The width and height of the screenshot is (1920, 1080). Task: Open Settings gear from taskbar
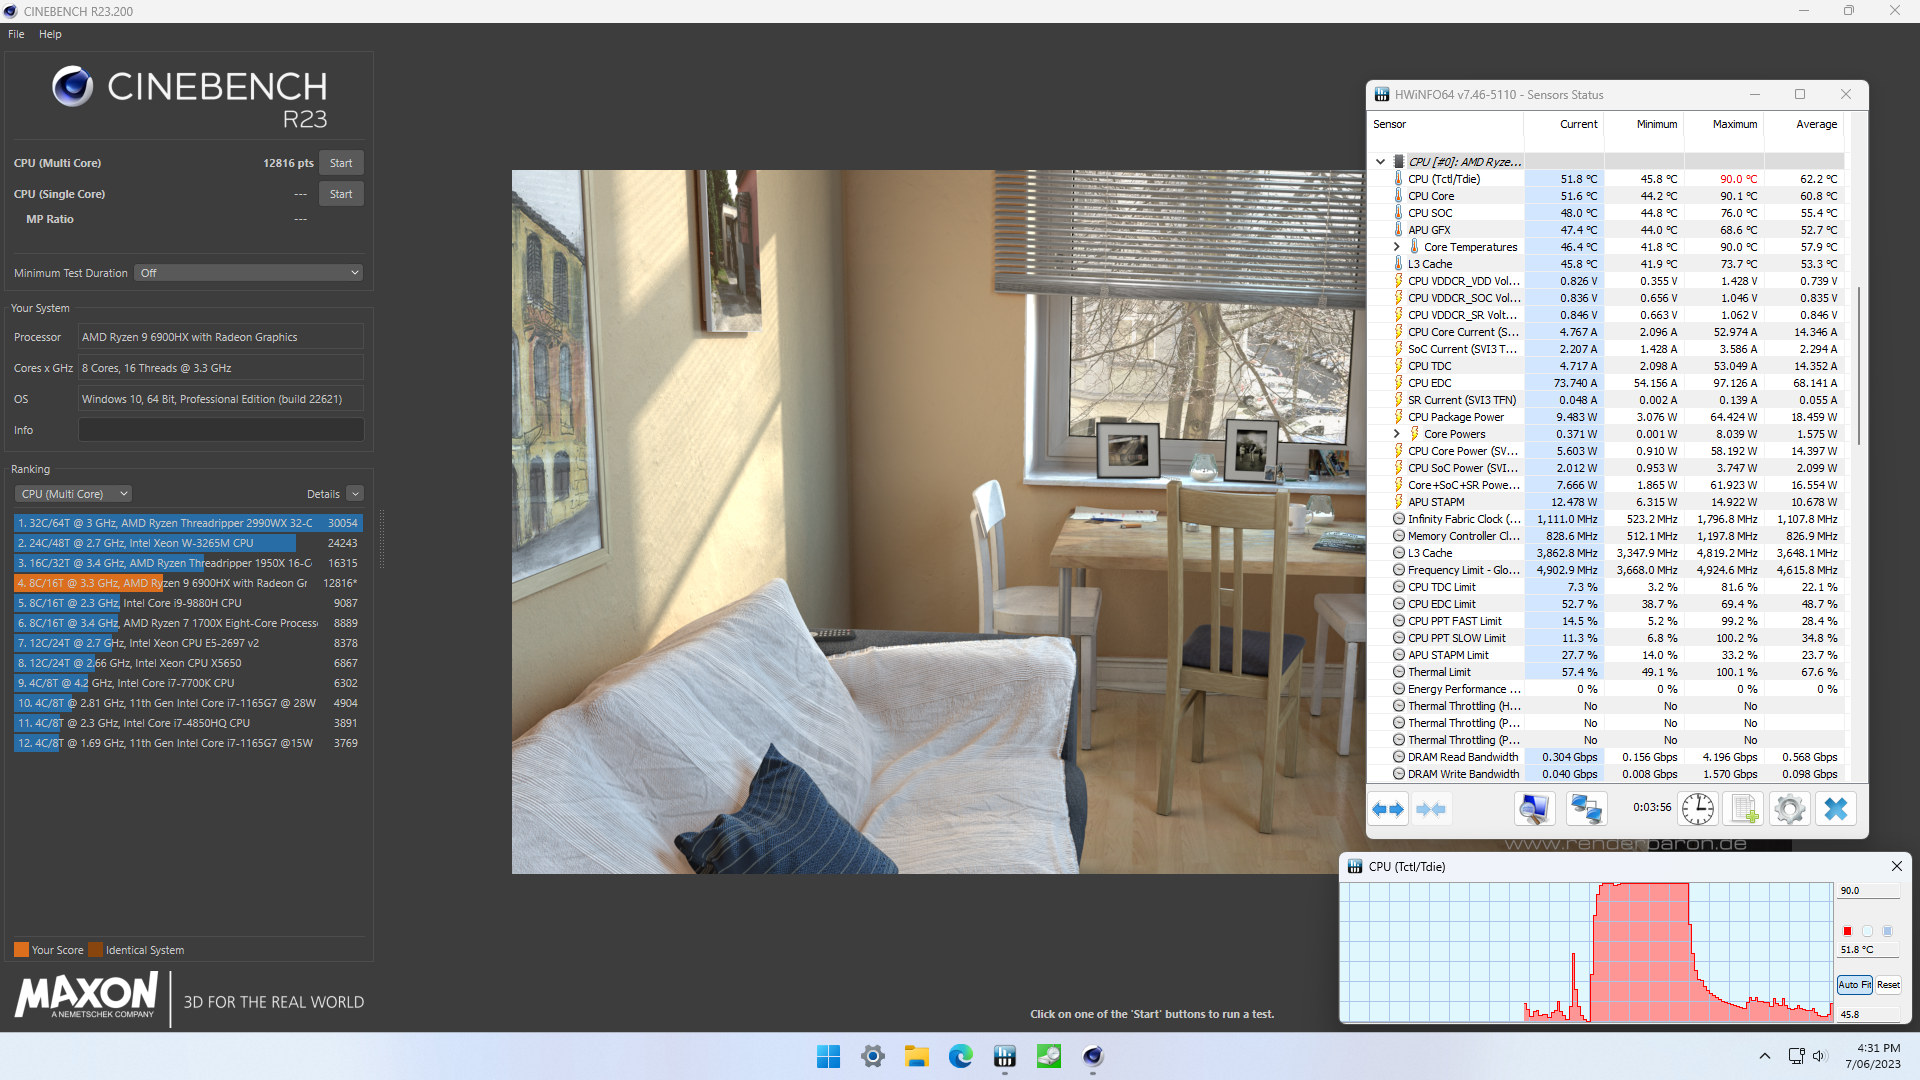(873, 1056)
